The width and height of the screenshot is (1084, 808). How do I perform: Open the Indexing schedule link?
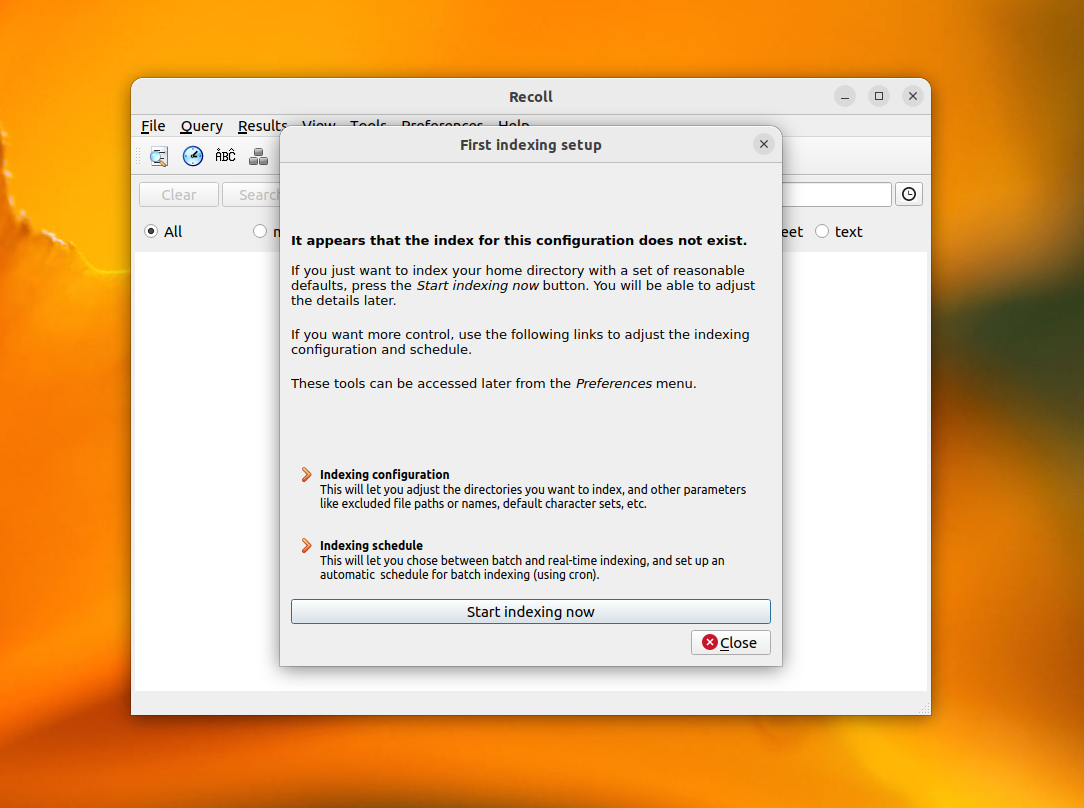(371, 545)
